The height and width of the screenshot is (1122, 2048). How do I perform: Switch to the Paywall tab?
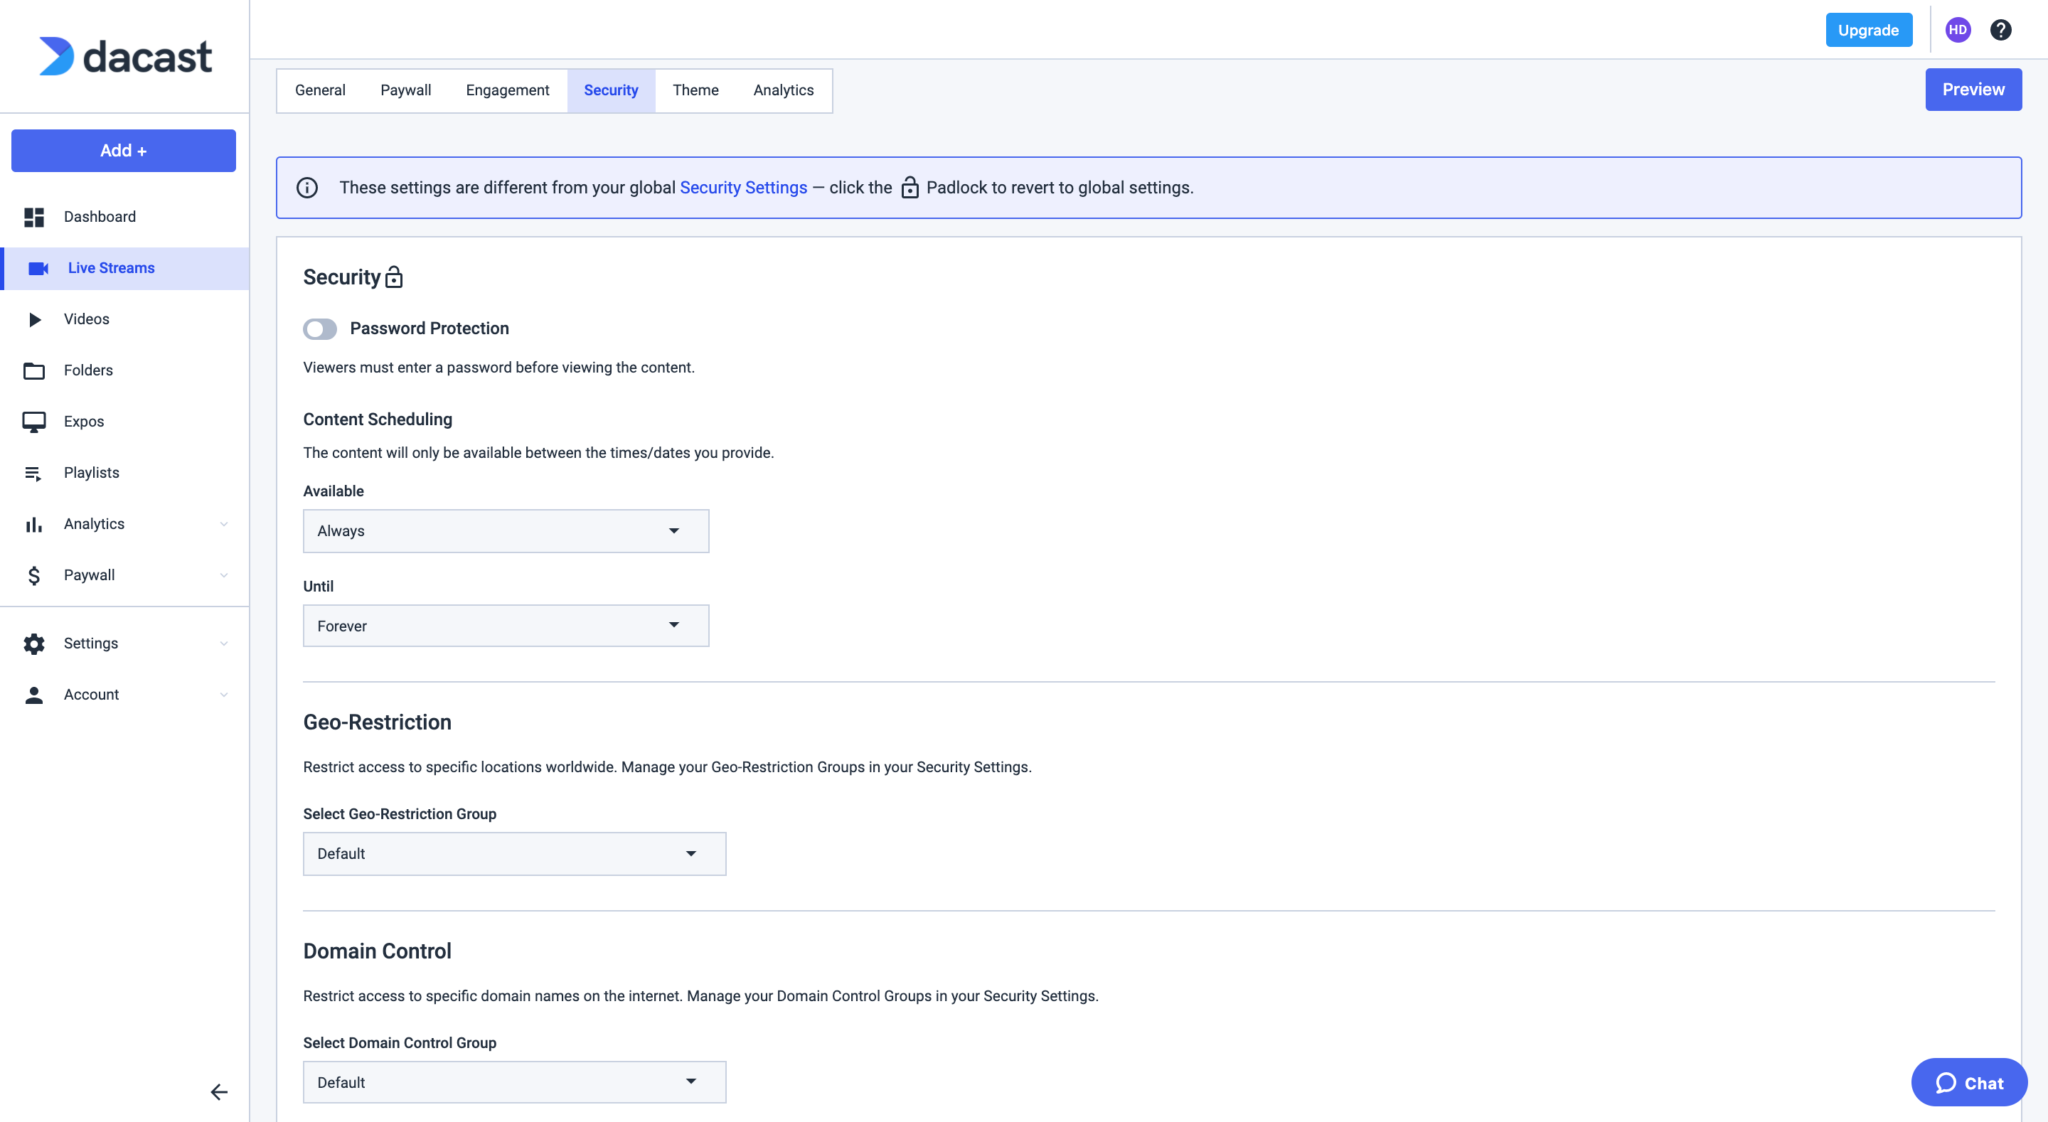[406, 90]
